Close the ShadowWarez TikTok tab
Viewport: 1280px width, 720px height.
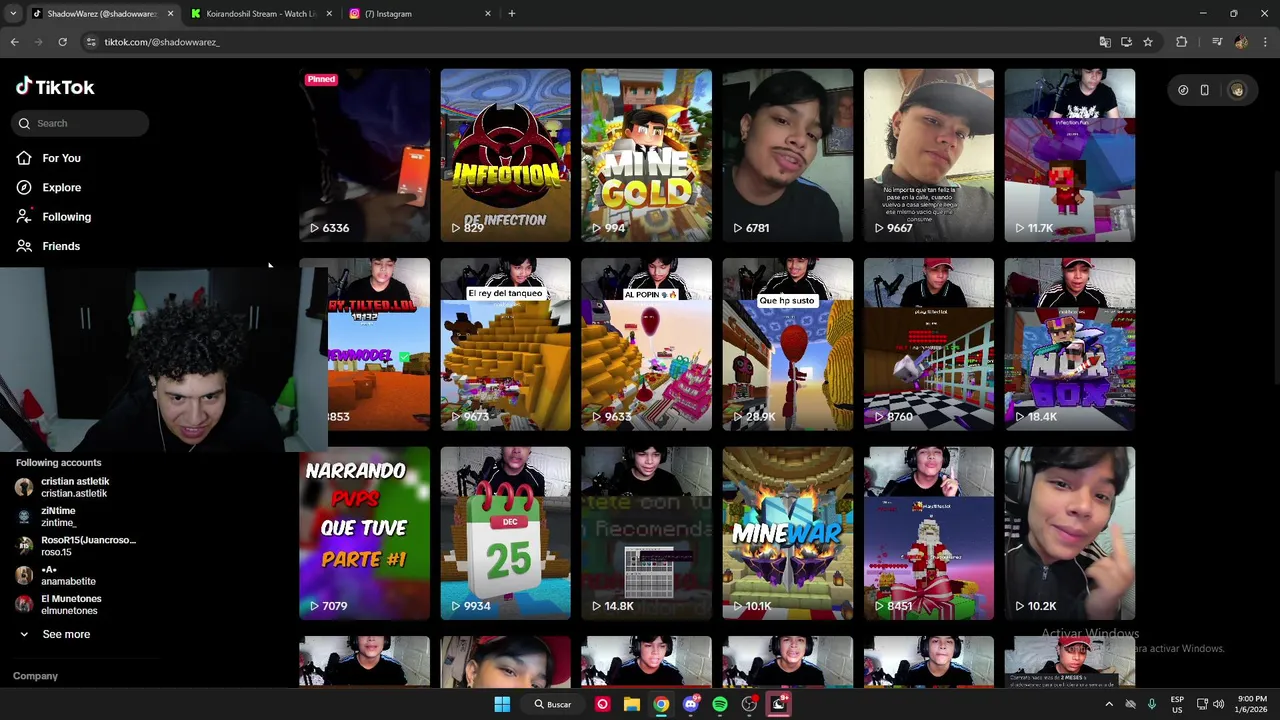[170, 14]
